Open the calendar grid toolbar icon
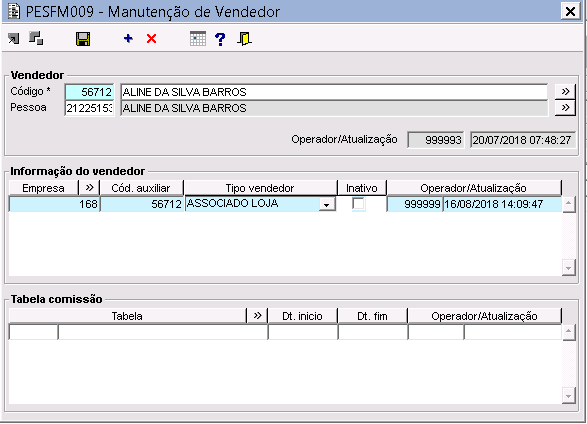Image resolution: width=587 pixels, height=424 pixels. pos(198,39)
